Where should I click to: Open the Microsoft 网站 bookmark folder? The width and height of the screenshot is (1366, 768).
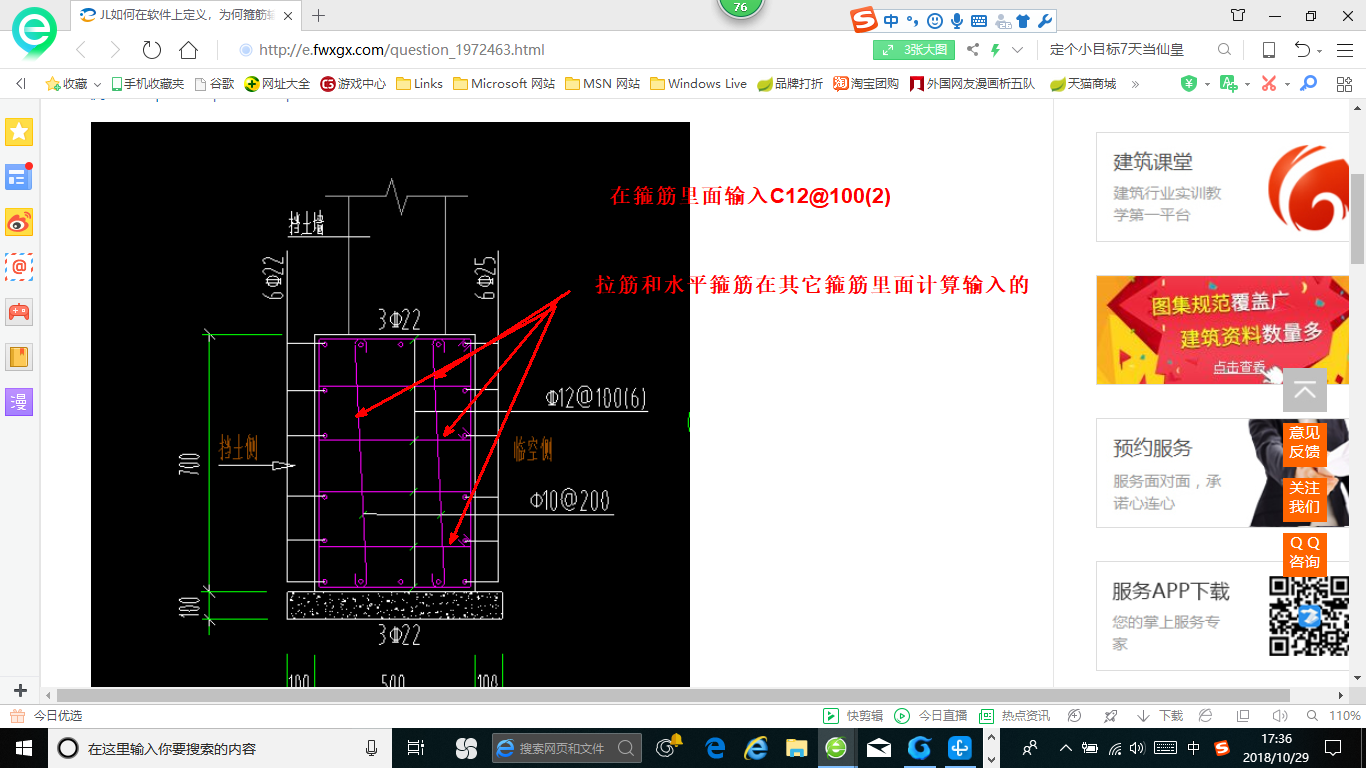[504, 84]
